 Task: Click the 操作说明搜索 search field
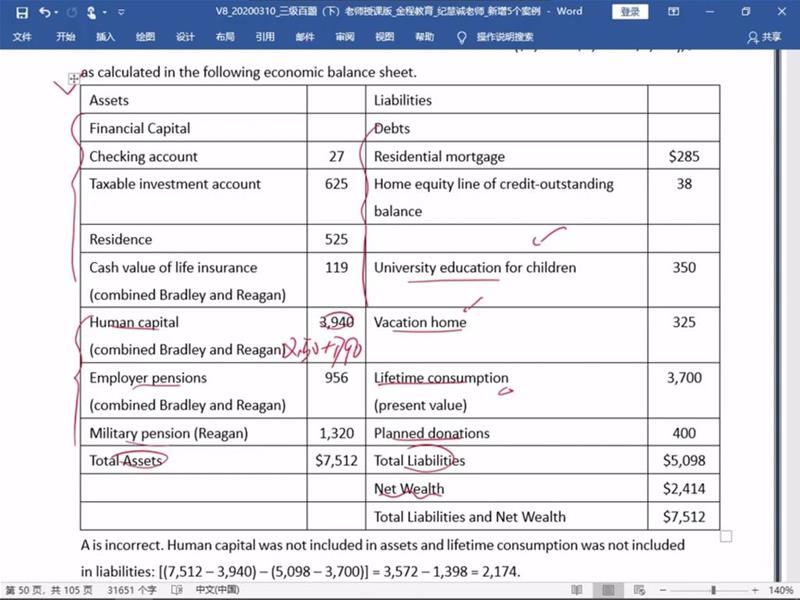click(x=505, y=37)
